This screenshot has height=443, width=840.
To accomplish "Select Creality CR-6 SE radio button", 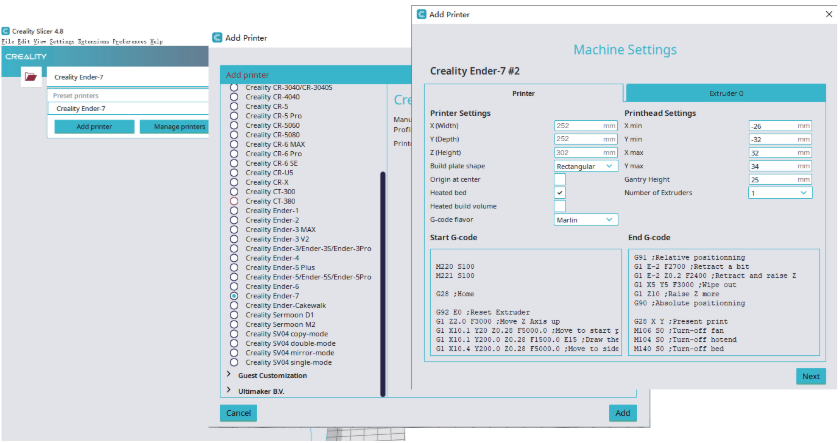I will tap(234, 163).
